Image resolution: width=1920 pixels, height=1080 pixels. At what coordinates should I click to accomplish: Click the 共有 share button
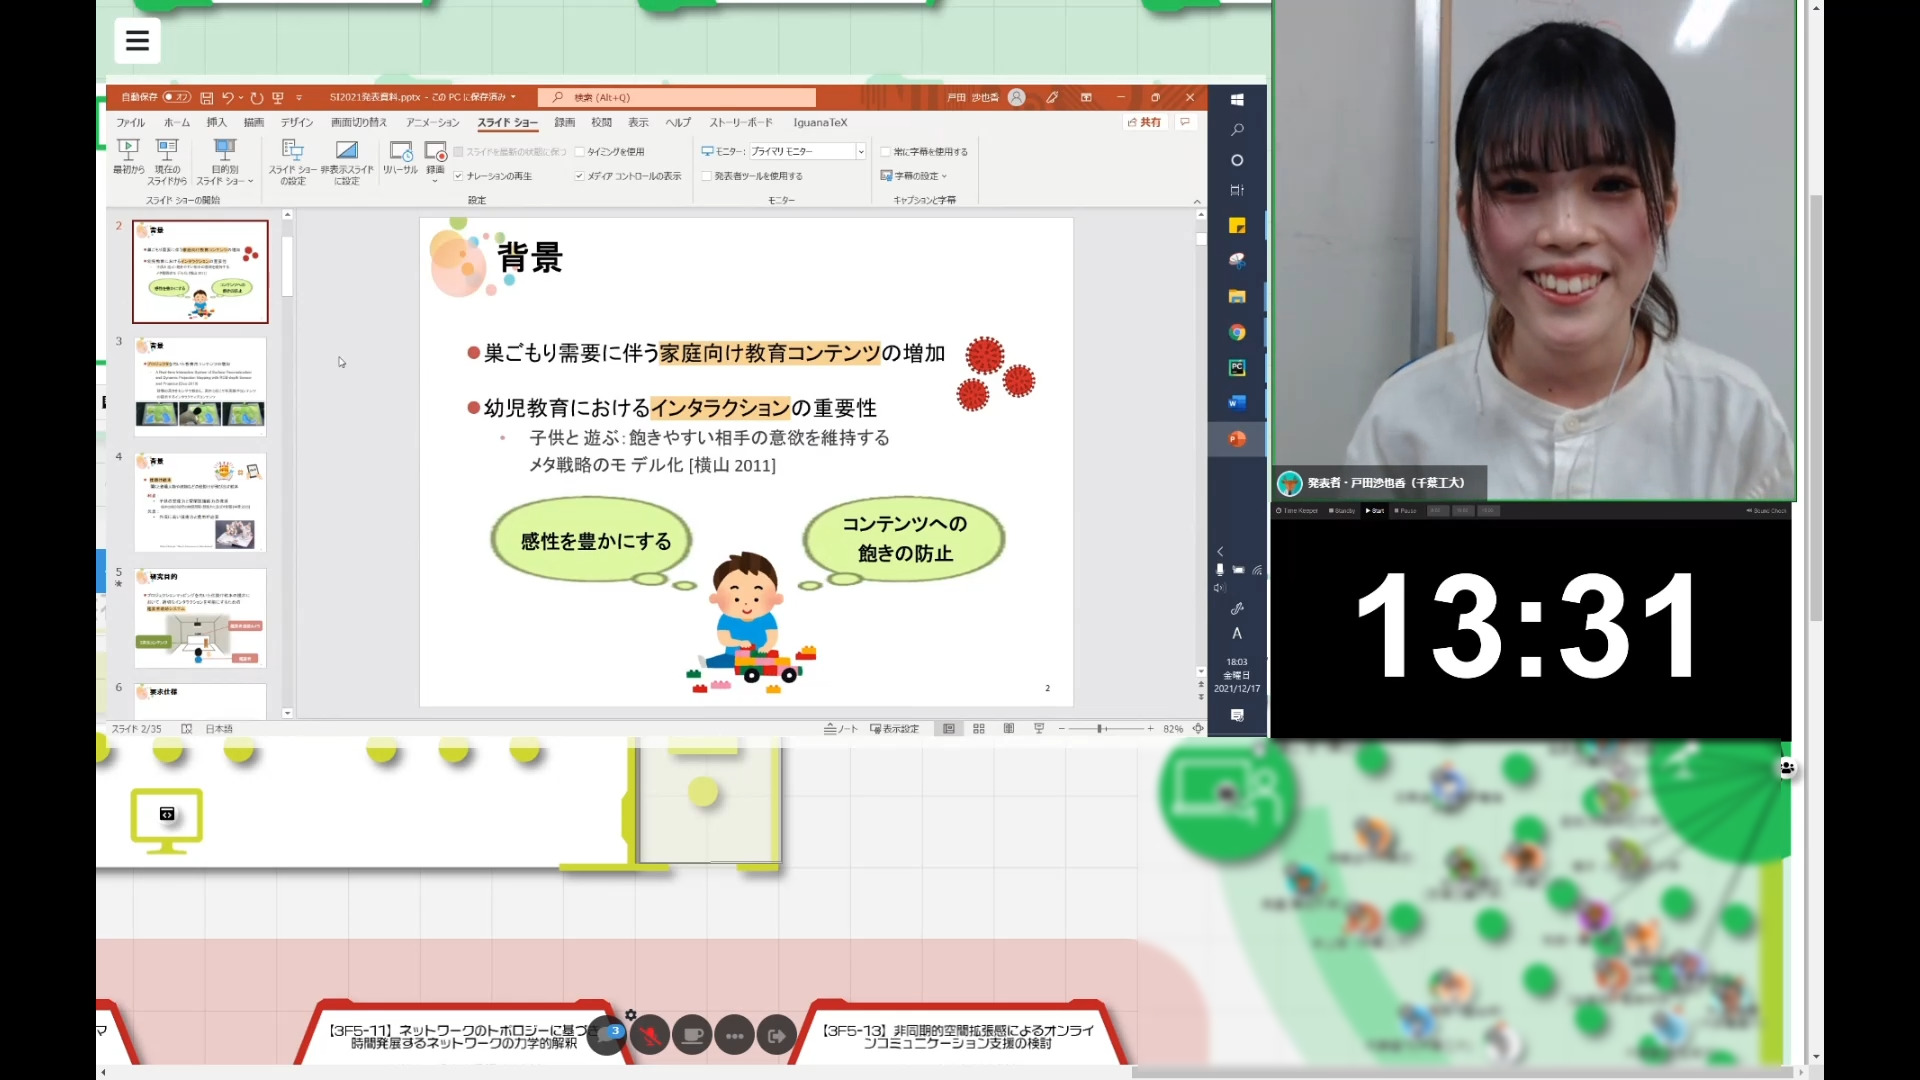coord(1144,122)
